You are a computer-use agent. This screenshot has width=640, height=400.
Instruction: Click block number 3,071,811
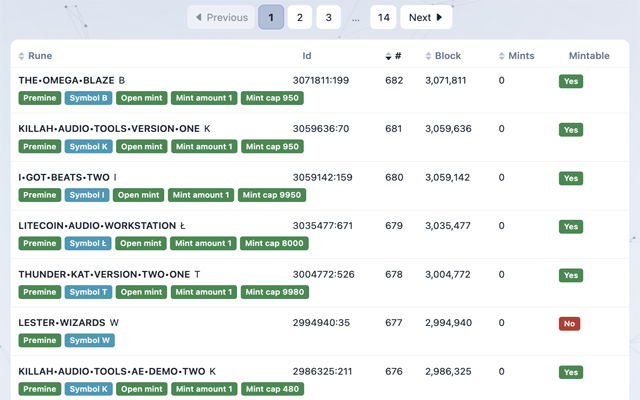click(x=445, y=80)
